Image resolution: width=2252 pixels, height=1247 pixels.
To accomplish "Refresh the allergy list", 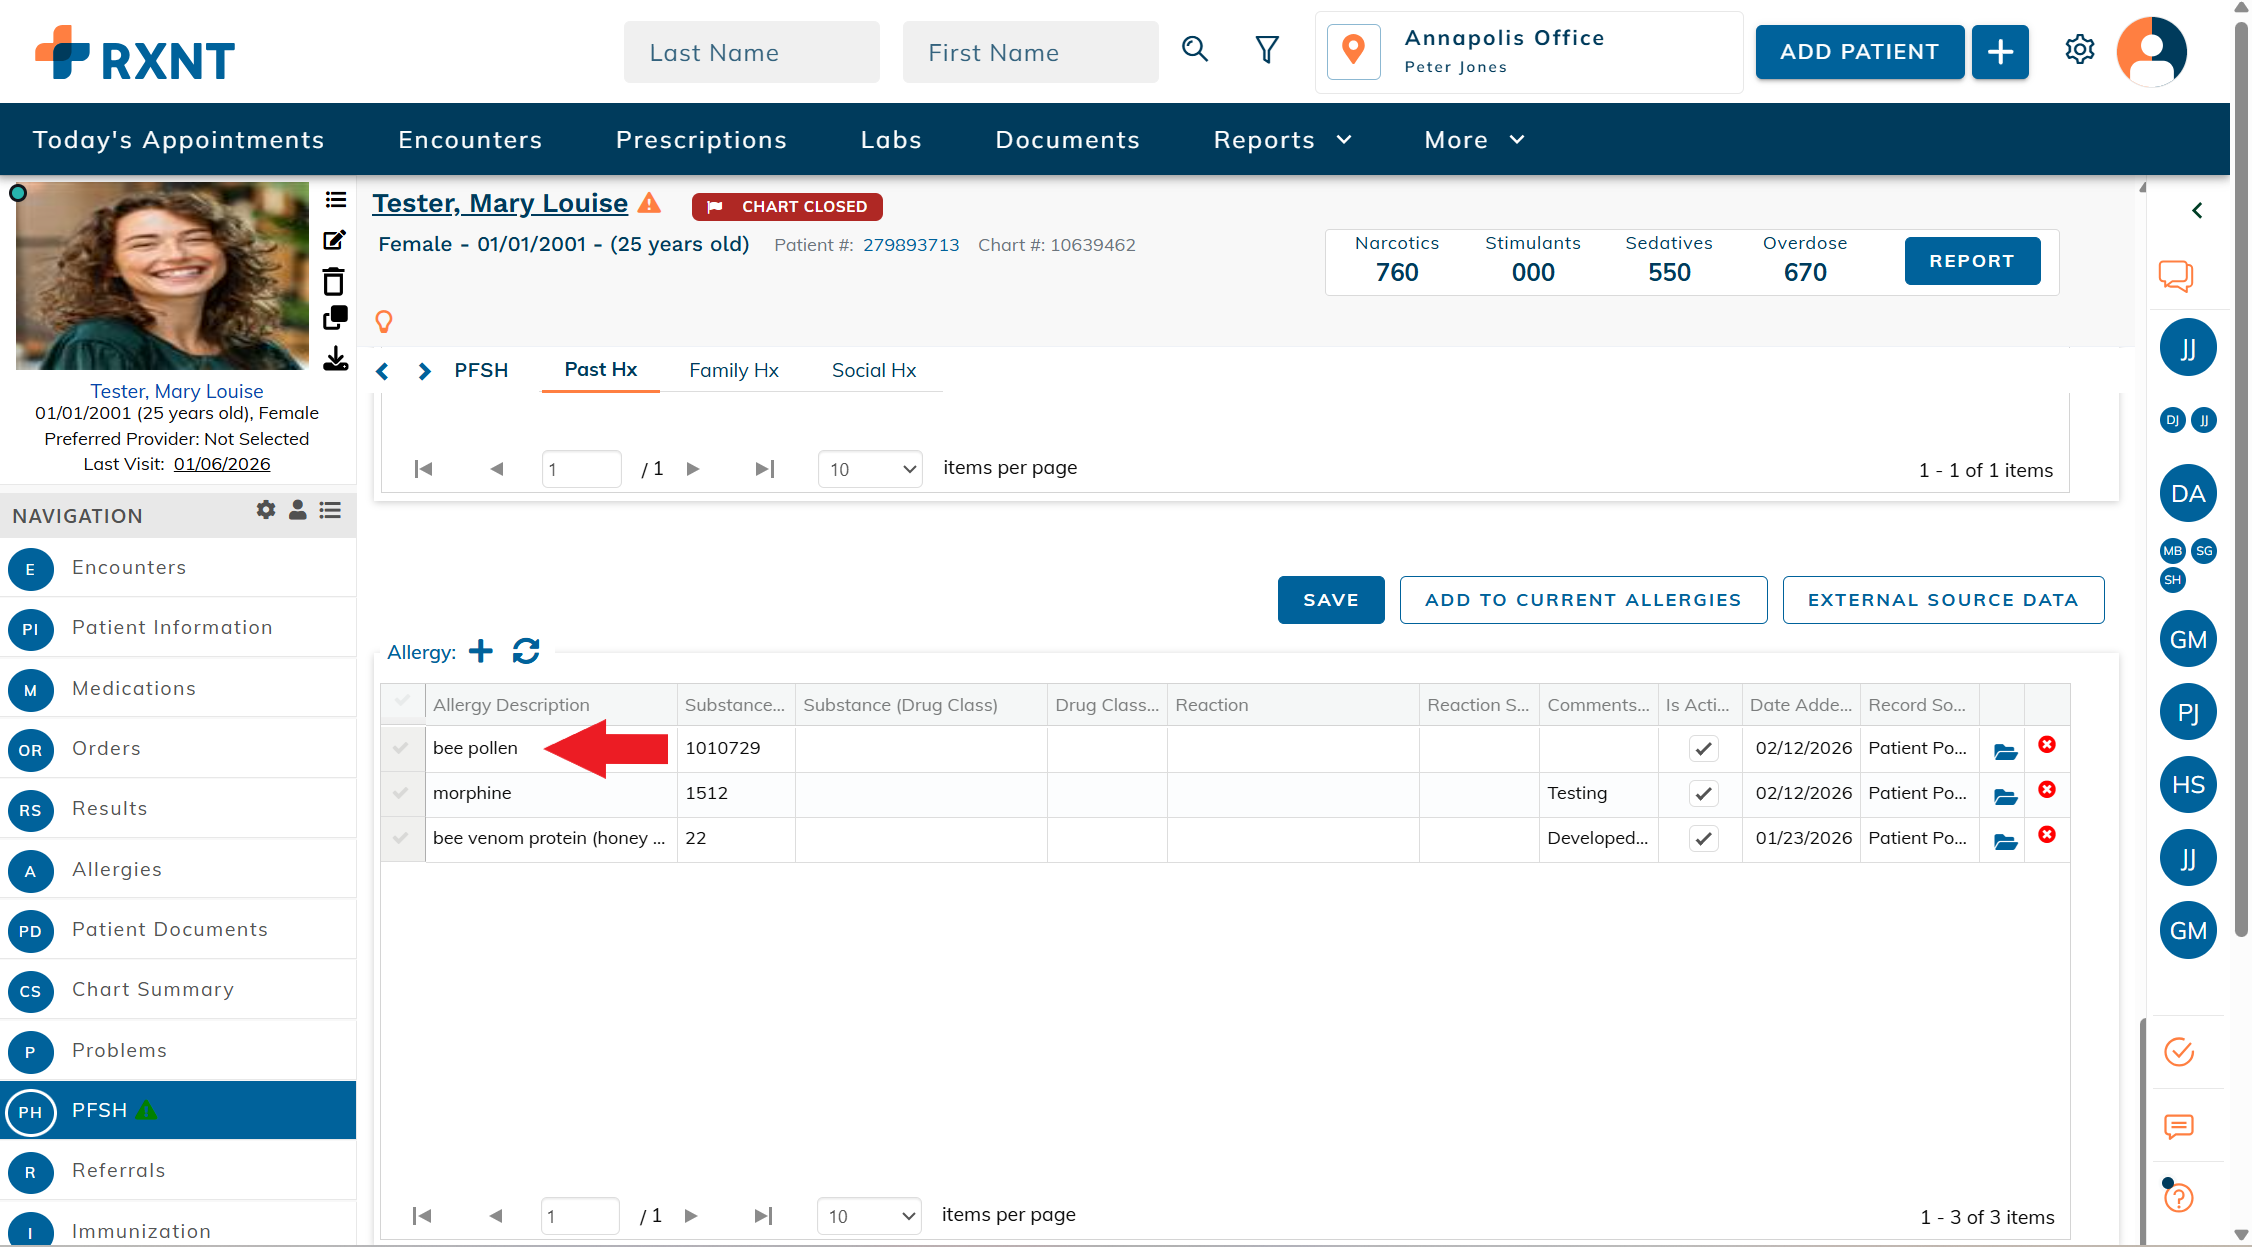I will [526, 652].
